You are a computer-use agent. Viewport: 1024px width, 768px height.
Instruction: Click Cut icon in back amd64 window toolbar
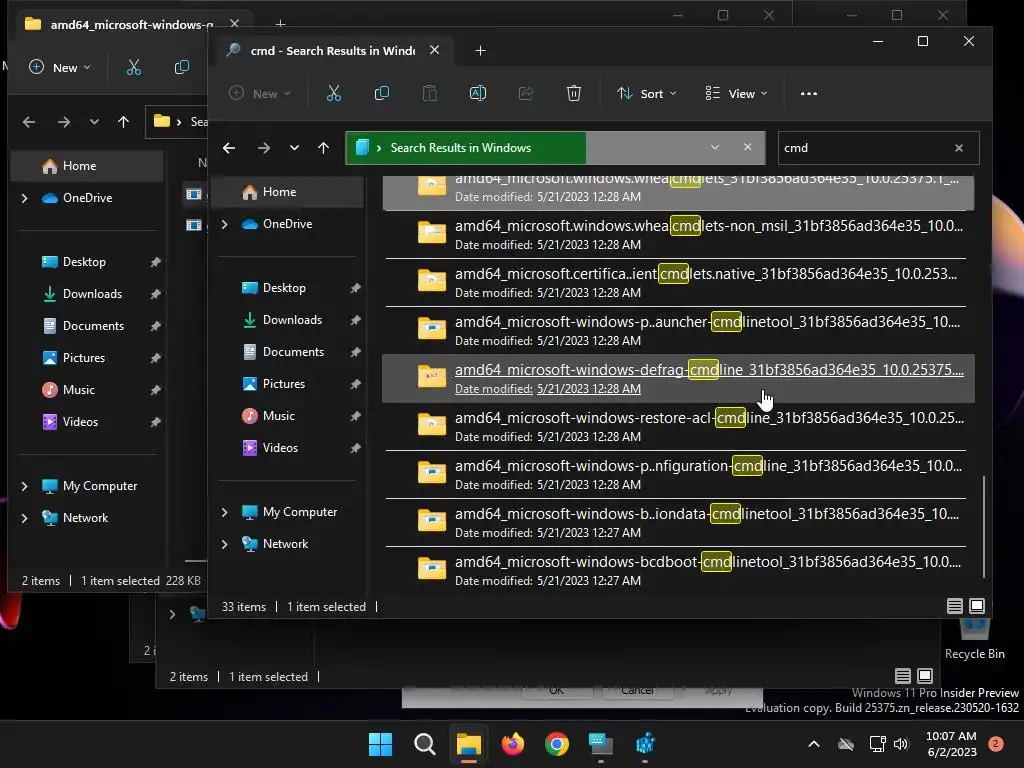(x=134, y=67)
